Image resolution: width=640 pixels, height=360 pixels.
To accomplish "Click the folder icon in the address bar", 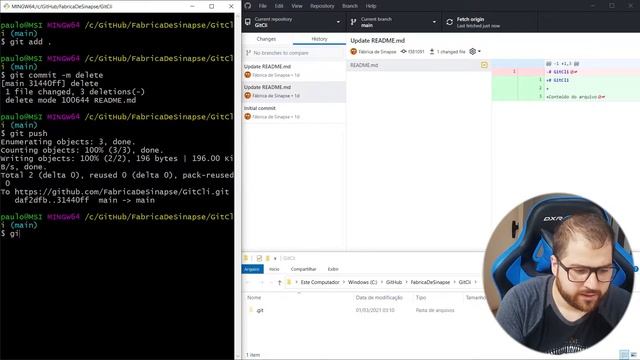I will click(289, 282).
